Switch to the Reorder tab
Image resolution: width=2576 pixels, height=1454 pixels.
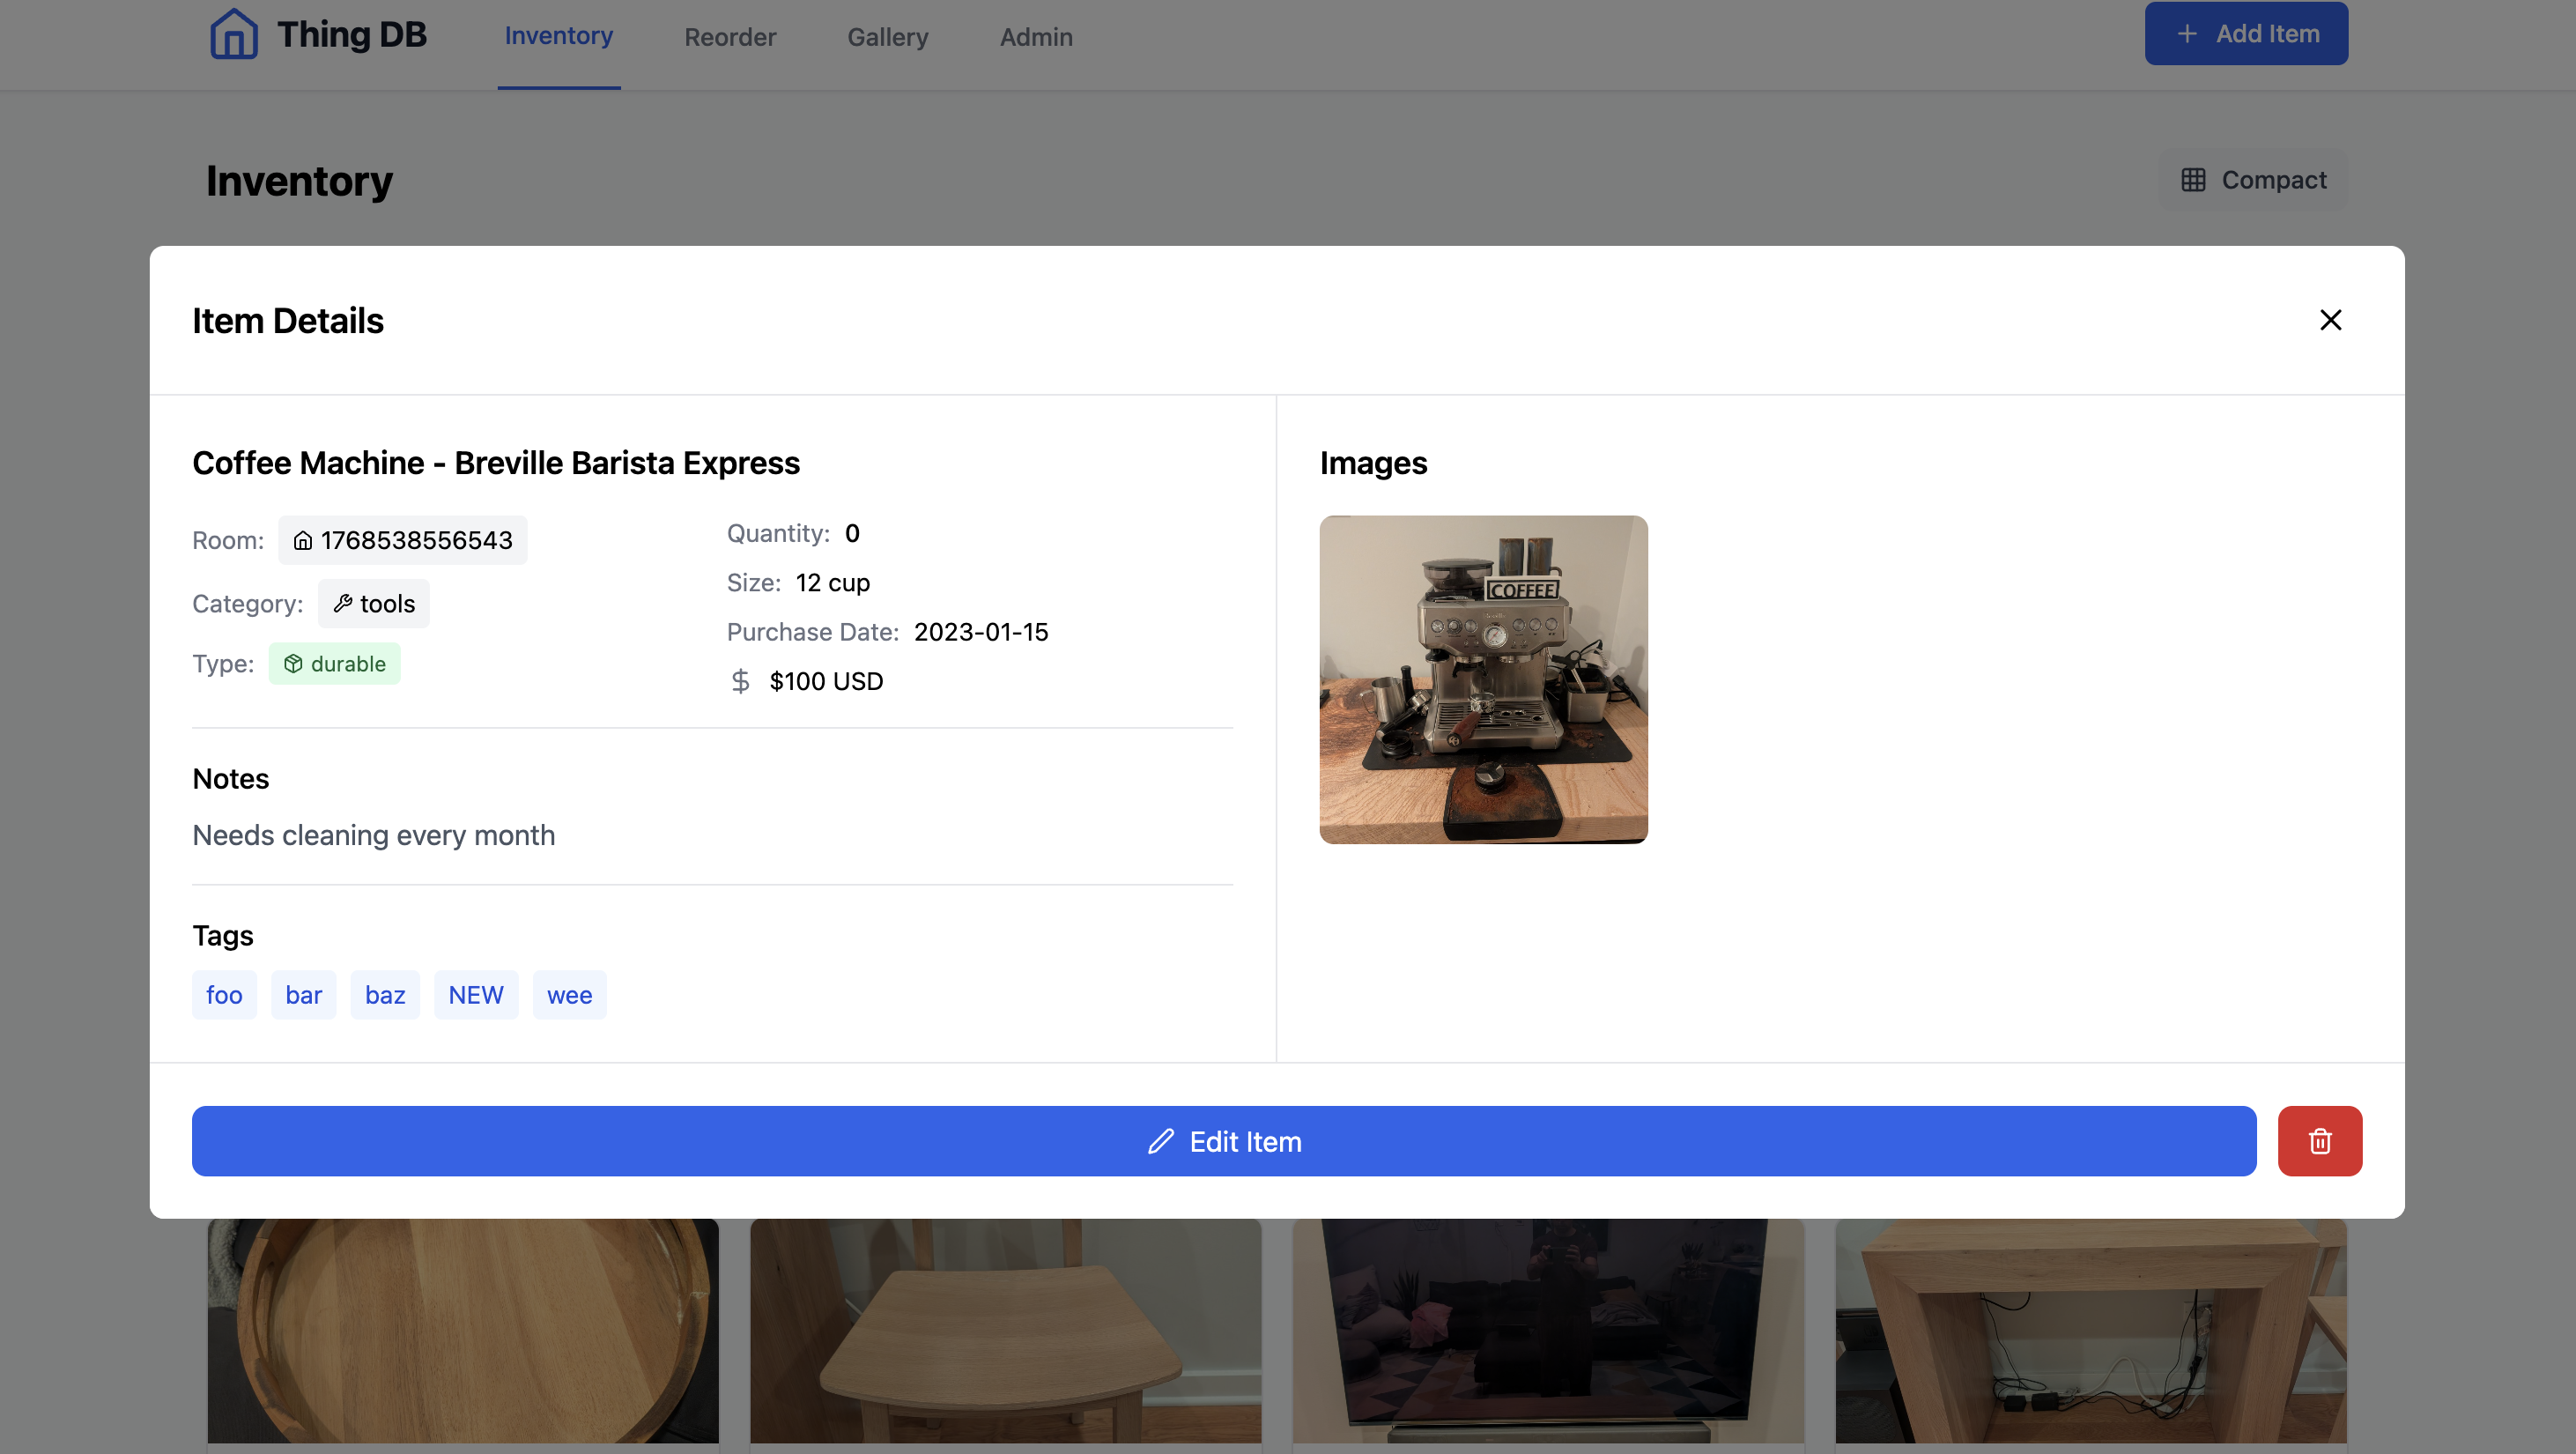(x=730, y=37)
